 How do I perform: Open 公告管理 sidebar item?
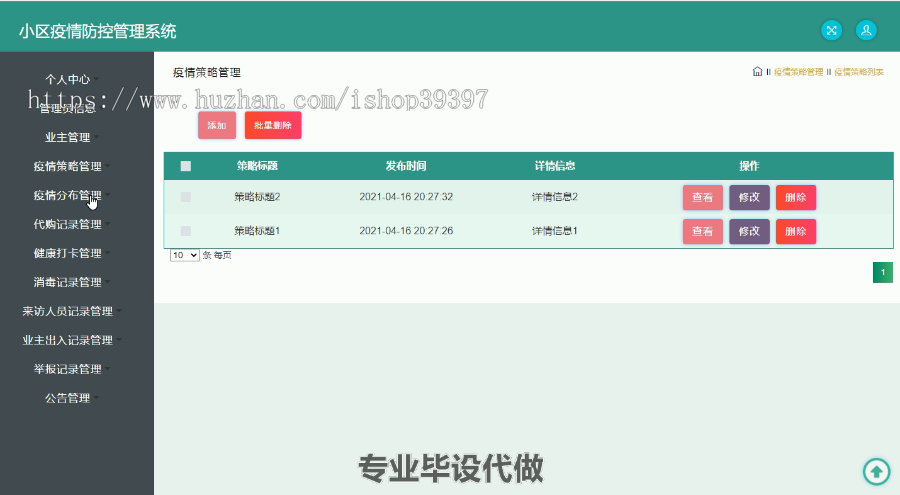[68, 399]
